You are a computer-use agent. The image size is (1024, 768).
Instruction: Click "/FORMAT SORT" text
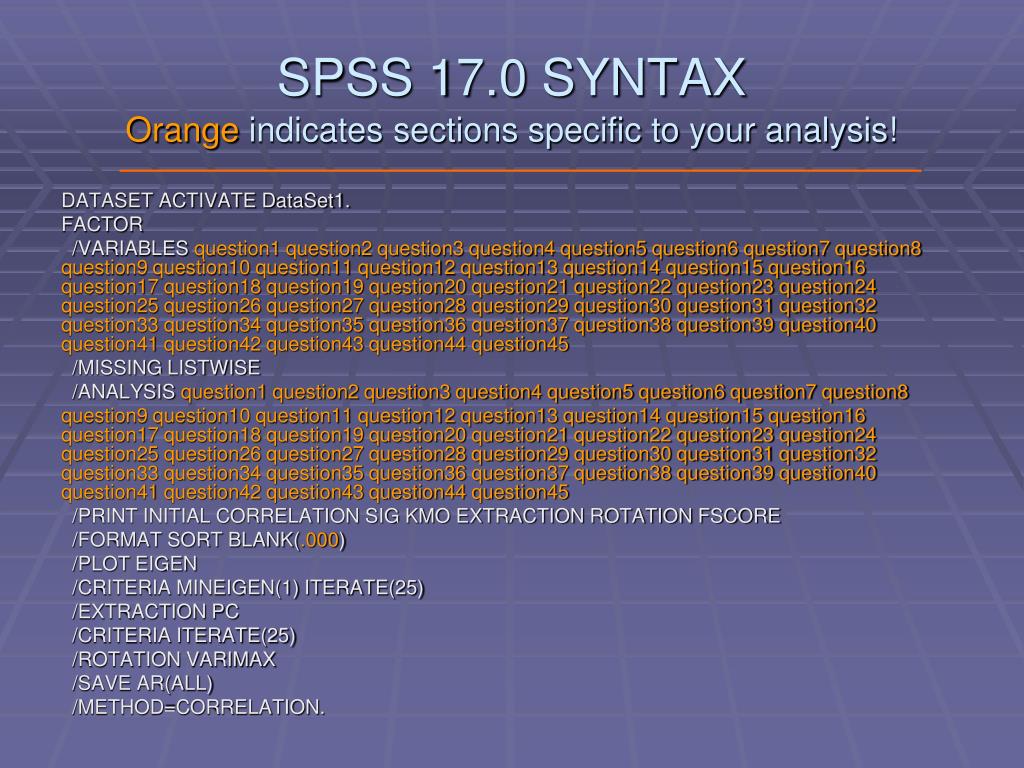click(x=150, y=540)
